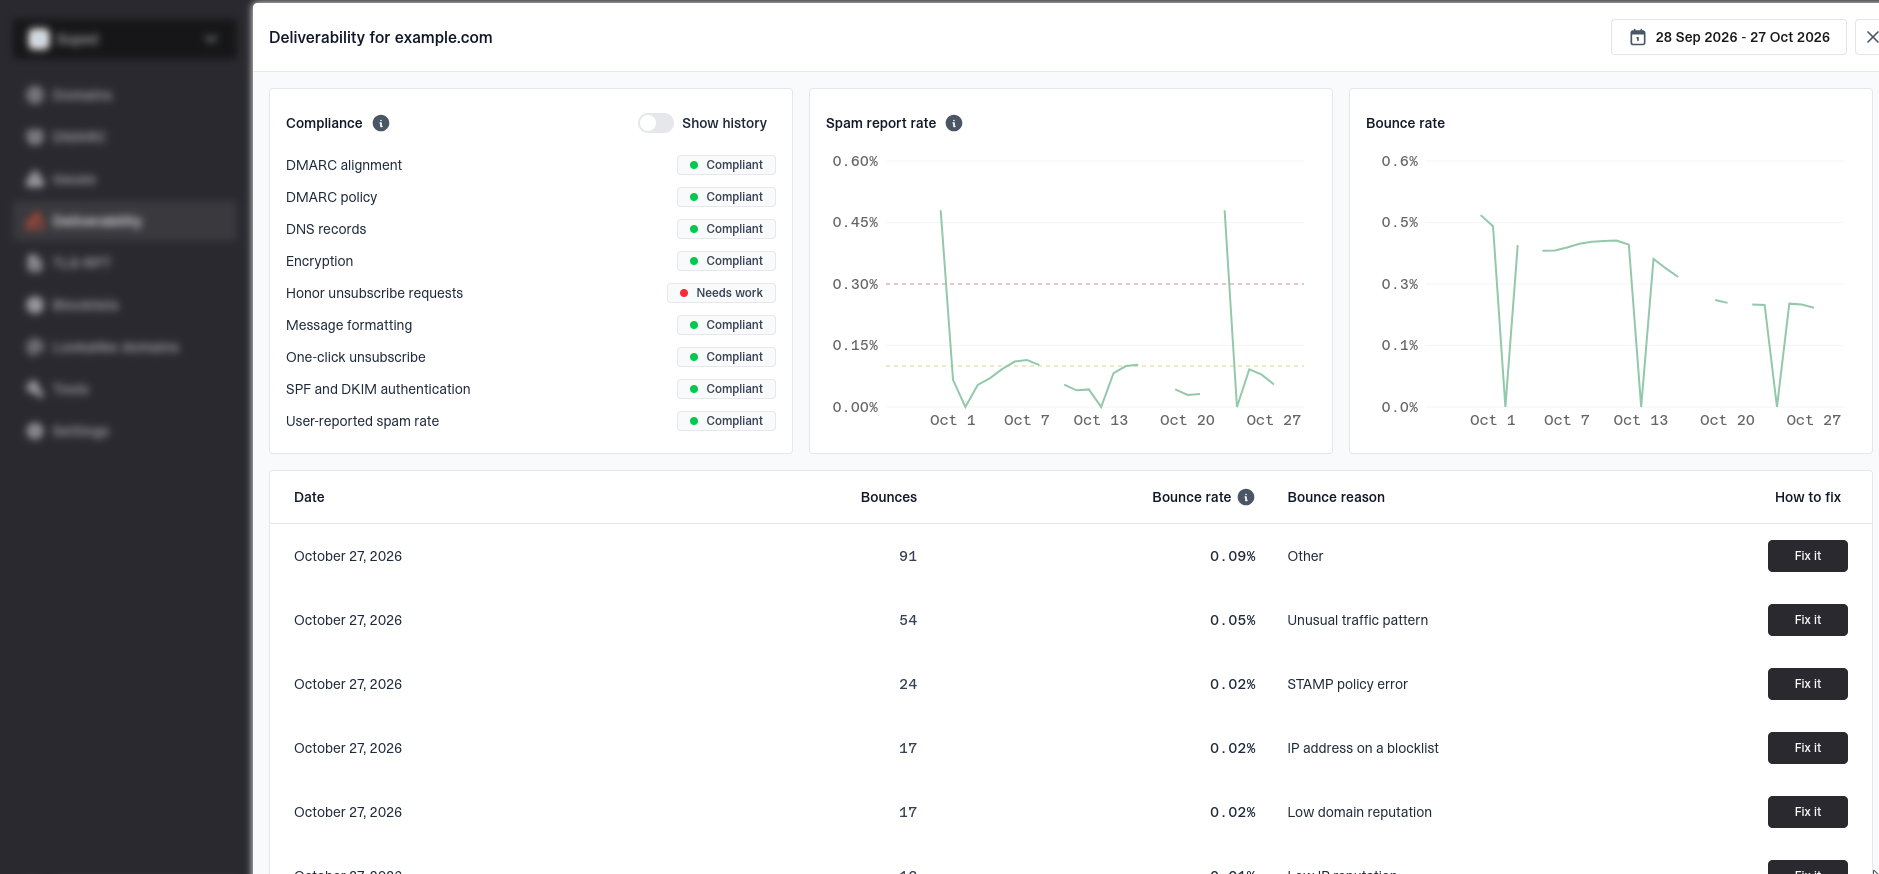This screenshot has width=1879, height=874.
Task: Toggle the Show history switch
Action: [x=656, y=123]
